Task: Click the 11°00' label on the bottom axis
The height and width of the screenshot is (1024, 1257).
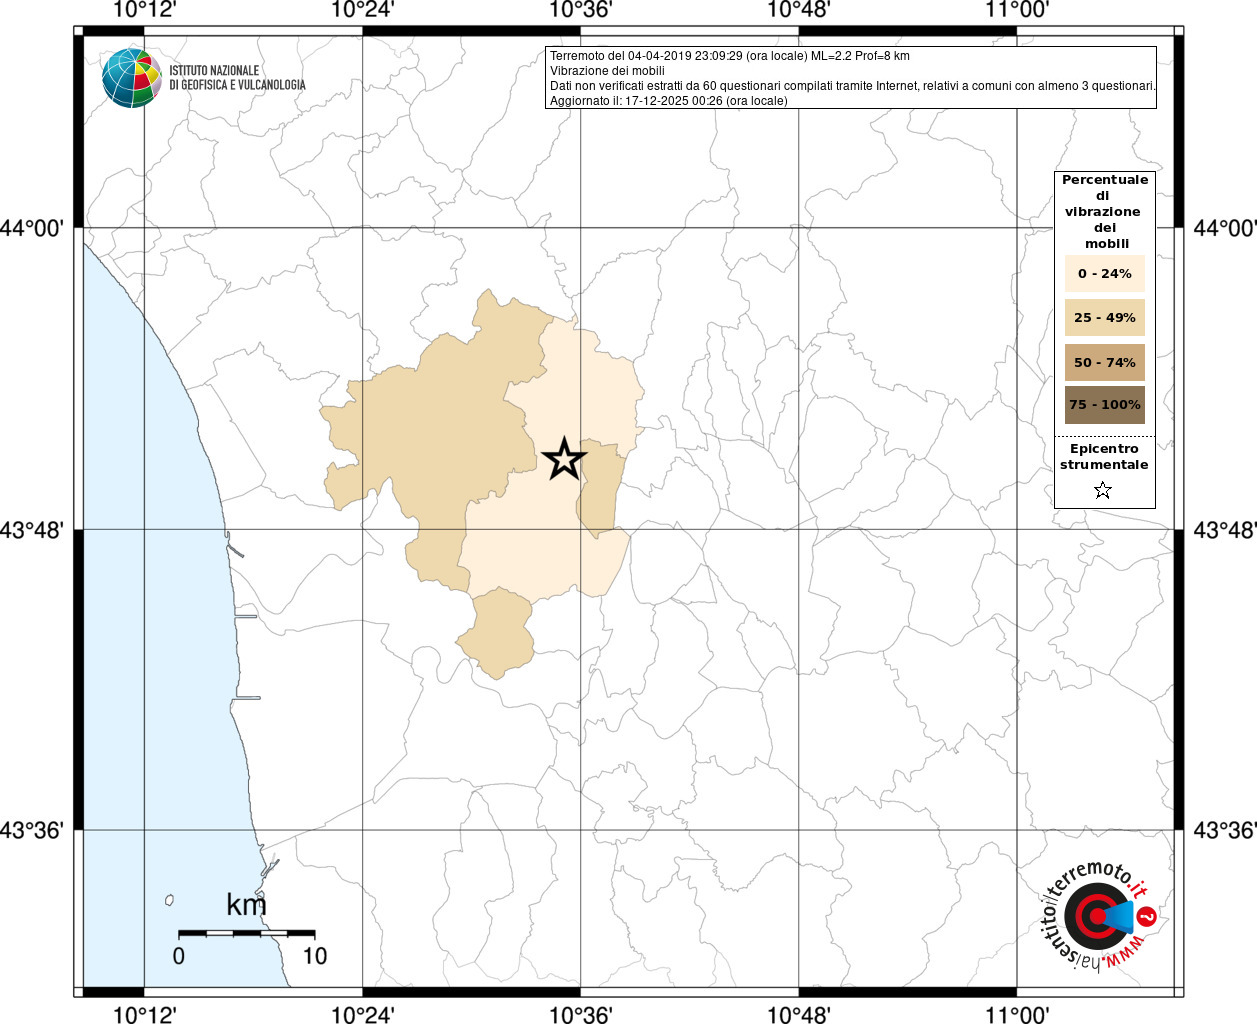Action: [1016, 1015]
